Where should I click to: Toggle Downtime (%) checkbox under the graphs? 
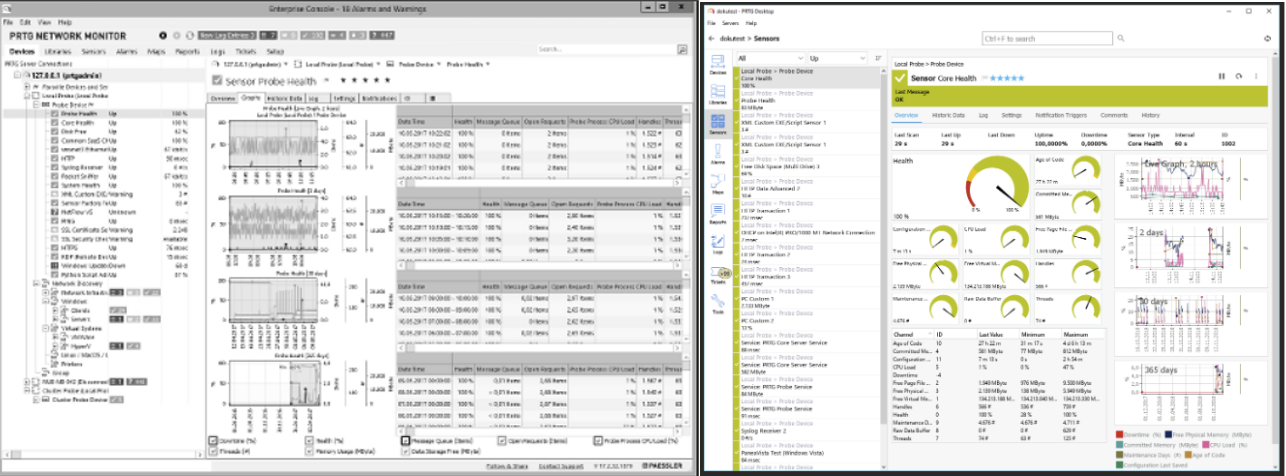[x=213, y=440]
